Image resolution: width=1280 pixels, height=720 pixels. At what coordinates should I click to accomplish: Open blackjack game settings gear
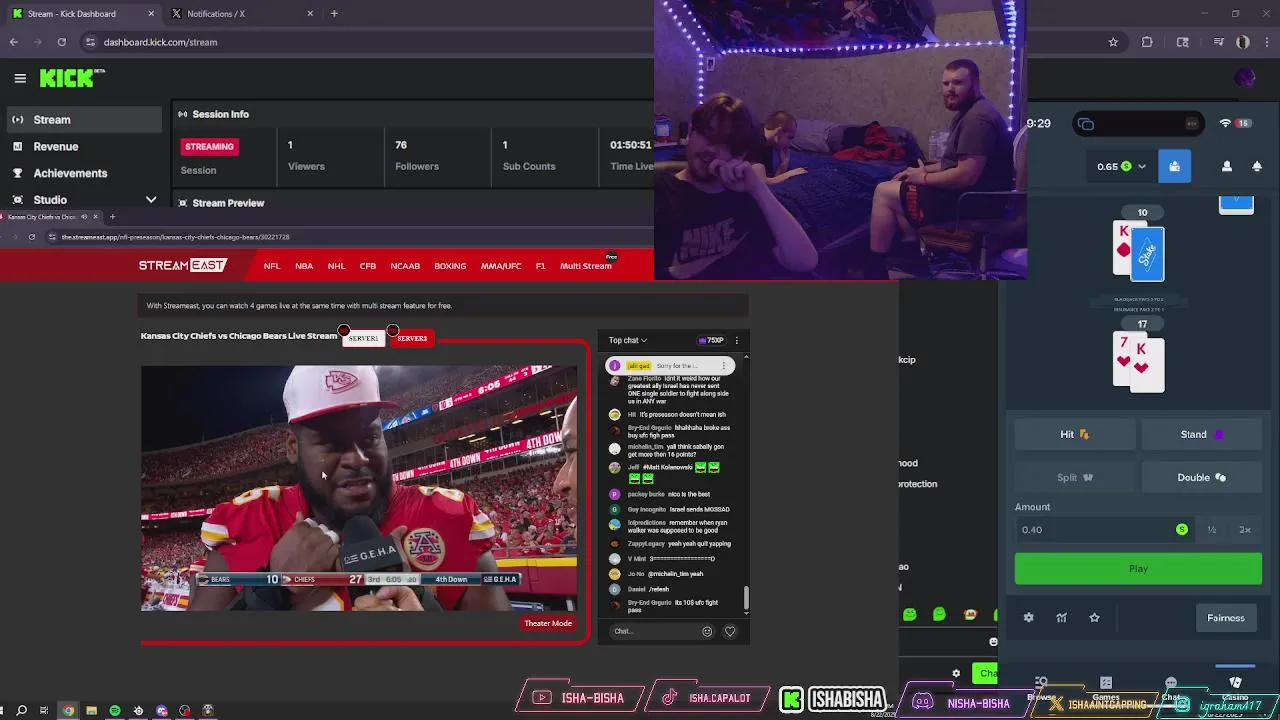[1028, 618]
